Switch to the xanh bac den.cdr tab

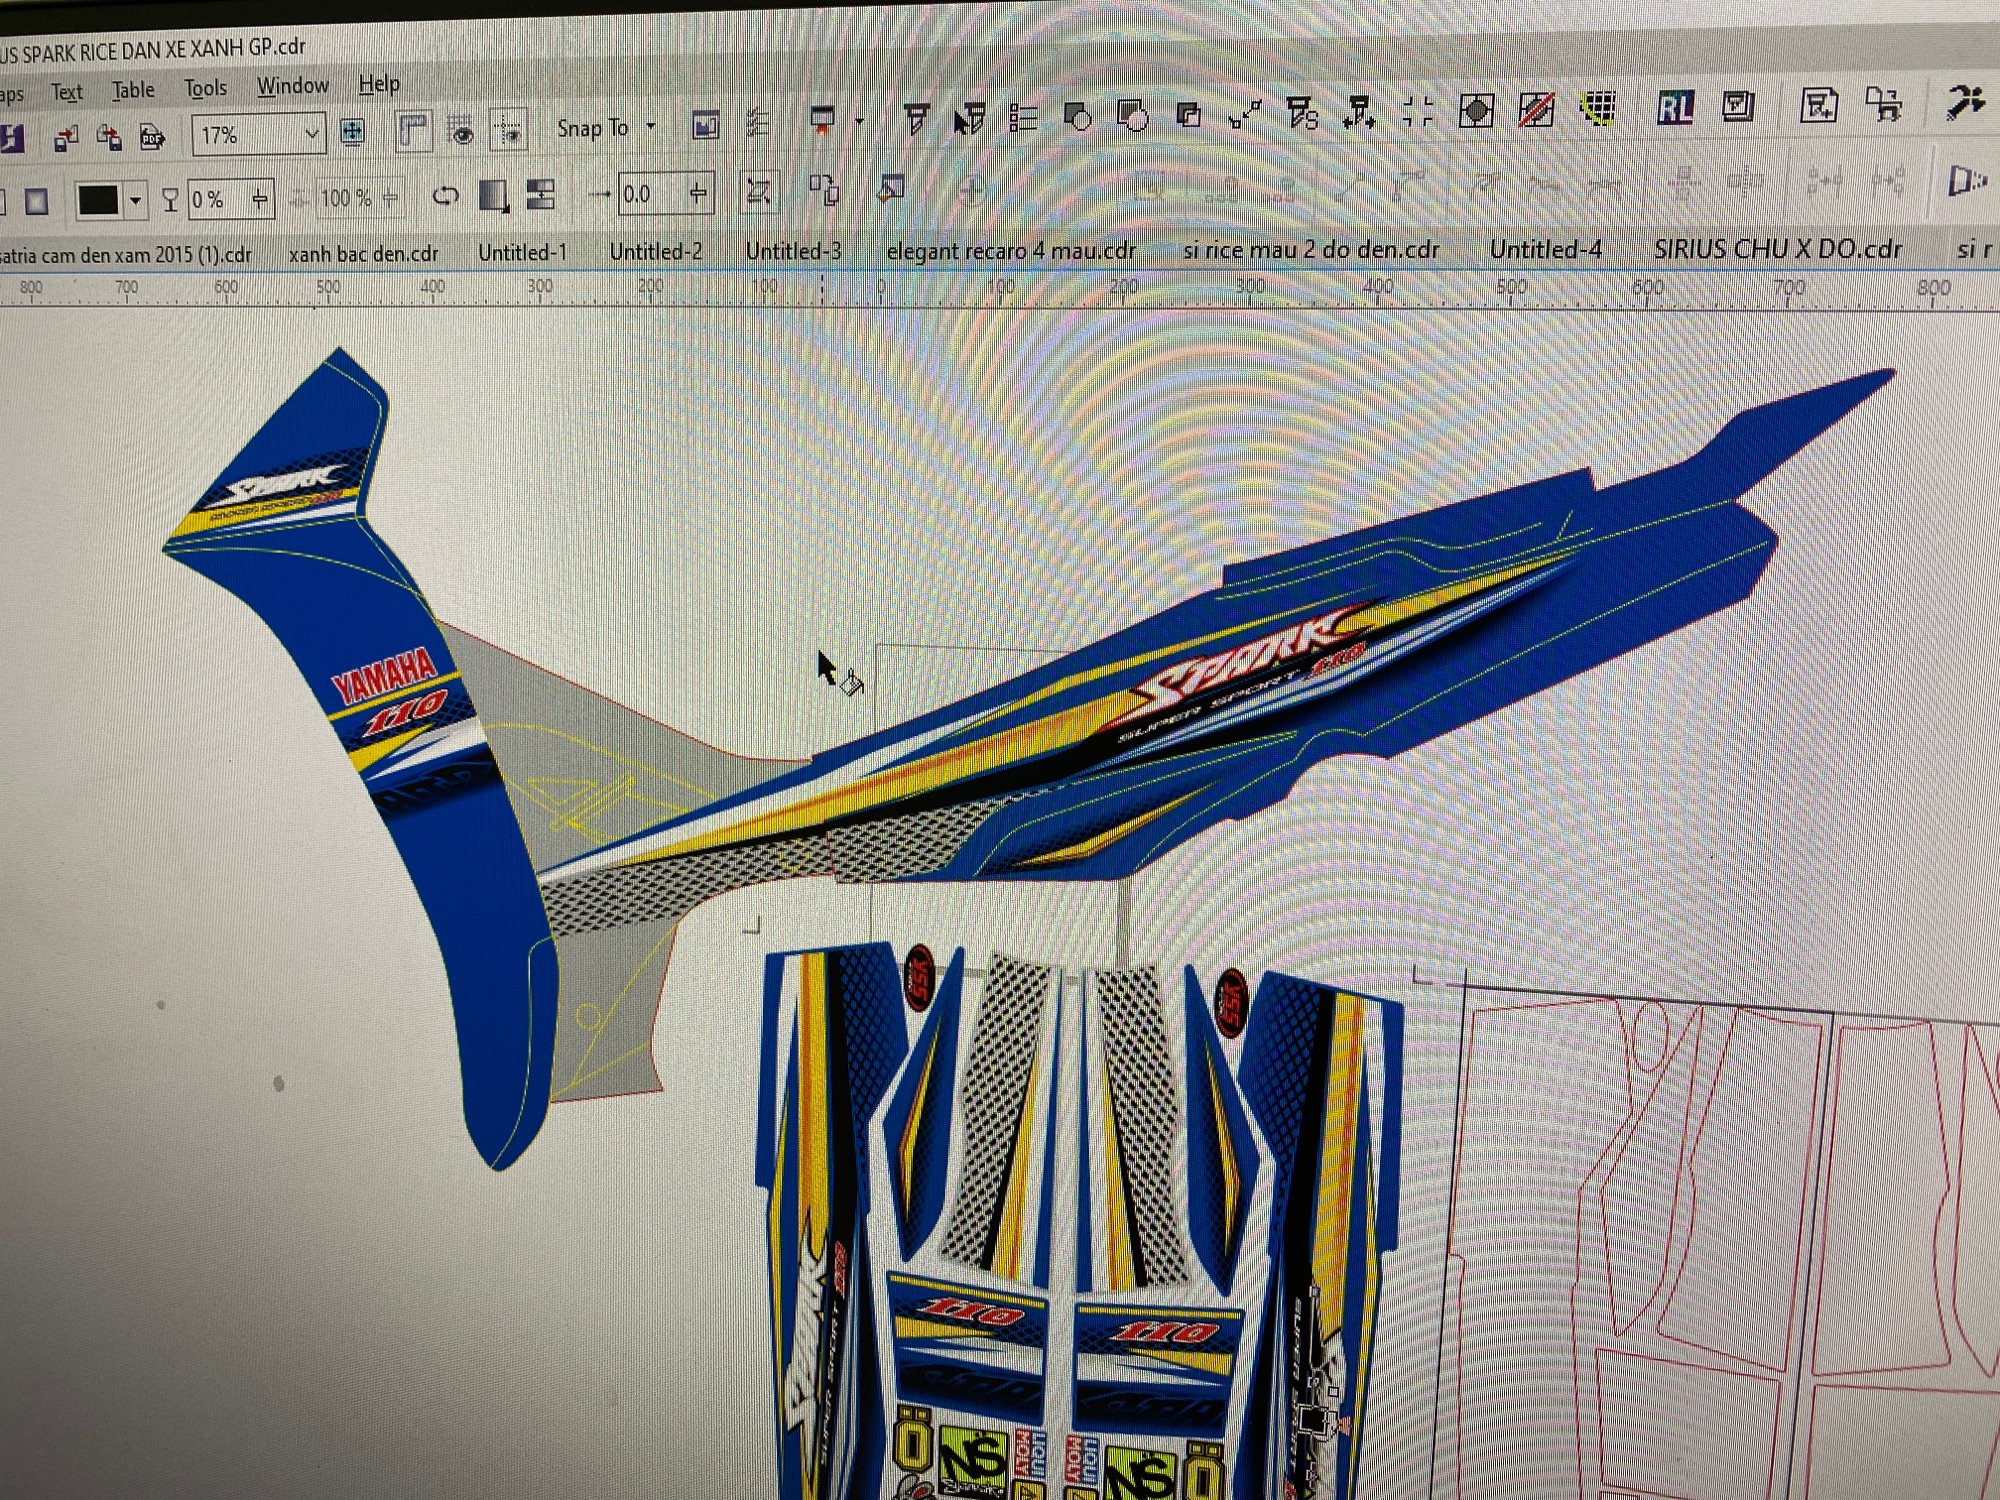364,254
